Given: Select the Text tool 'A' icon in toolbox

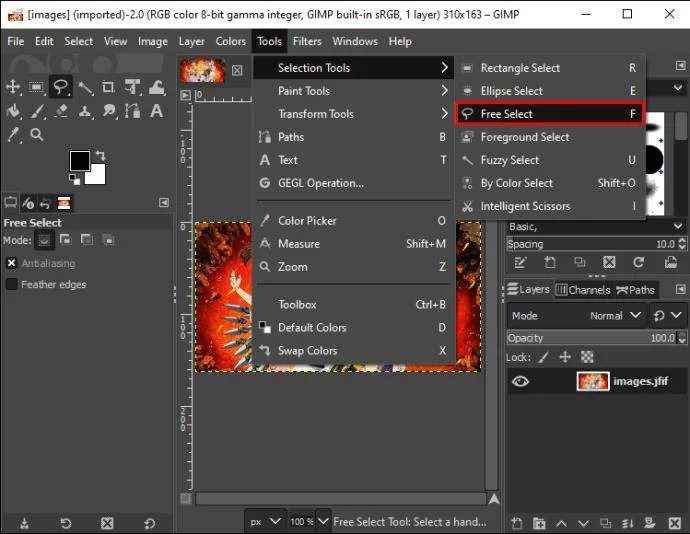Looking at the screenshot, I should click(157, 111).
